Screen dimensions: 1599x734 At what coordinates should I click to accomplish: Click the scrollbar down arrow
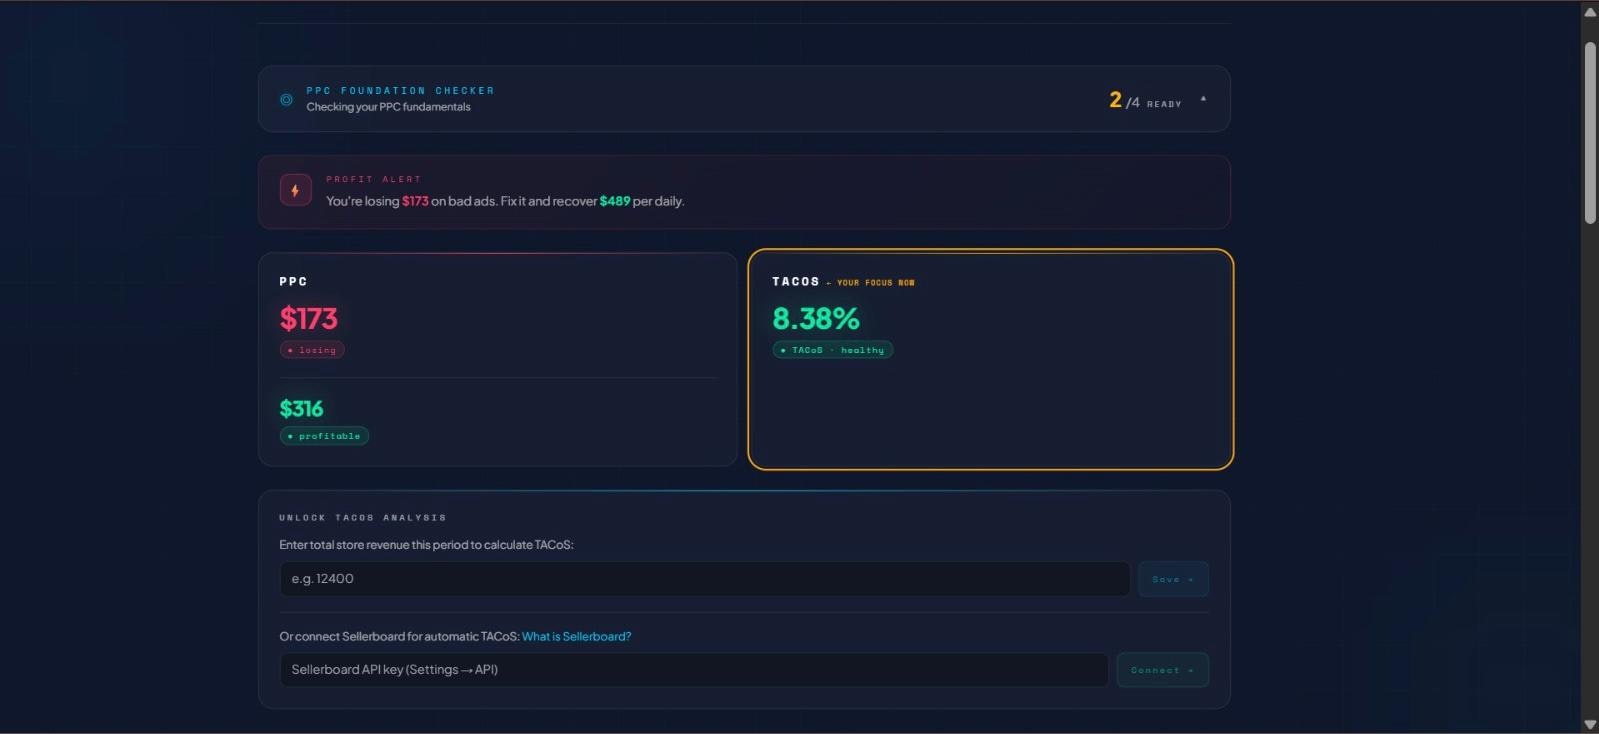[x=1590, y=724]
